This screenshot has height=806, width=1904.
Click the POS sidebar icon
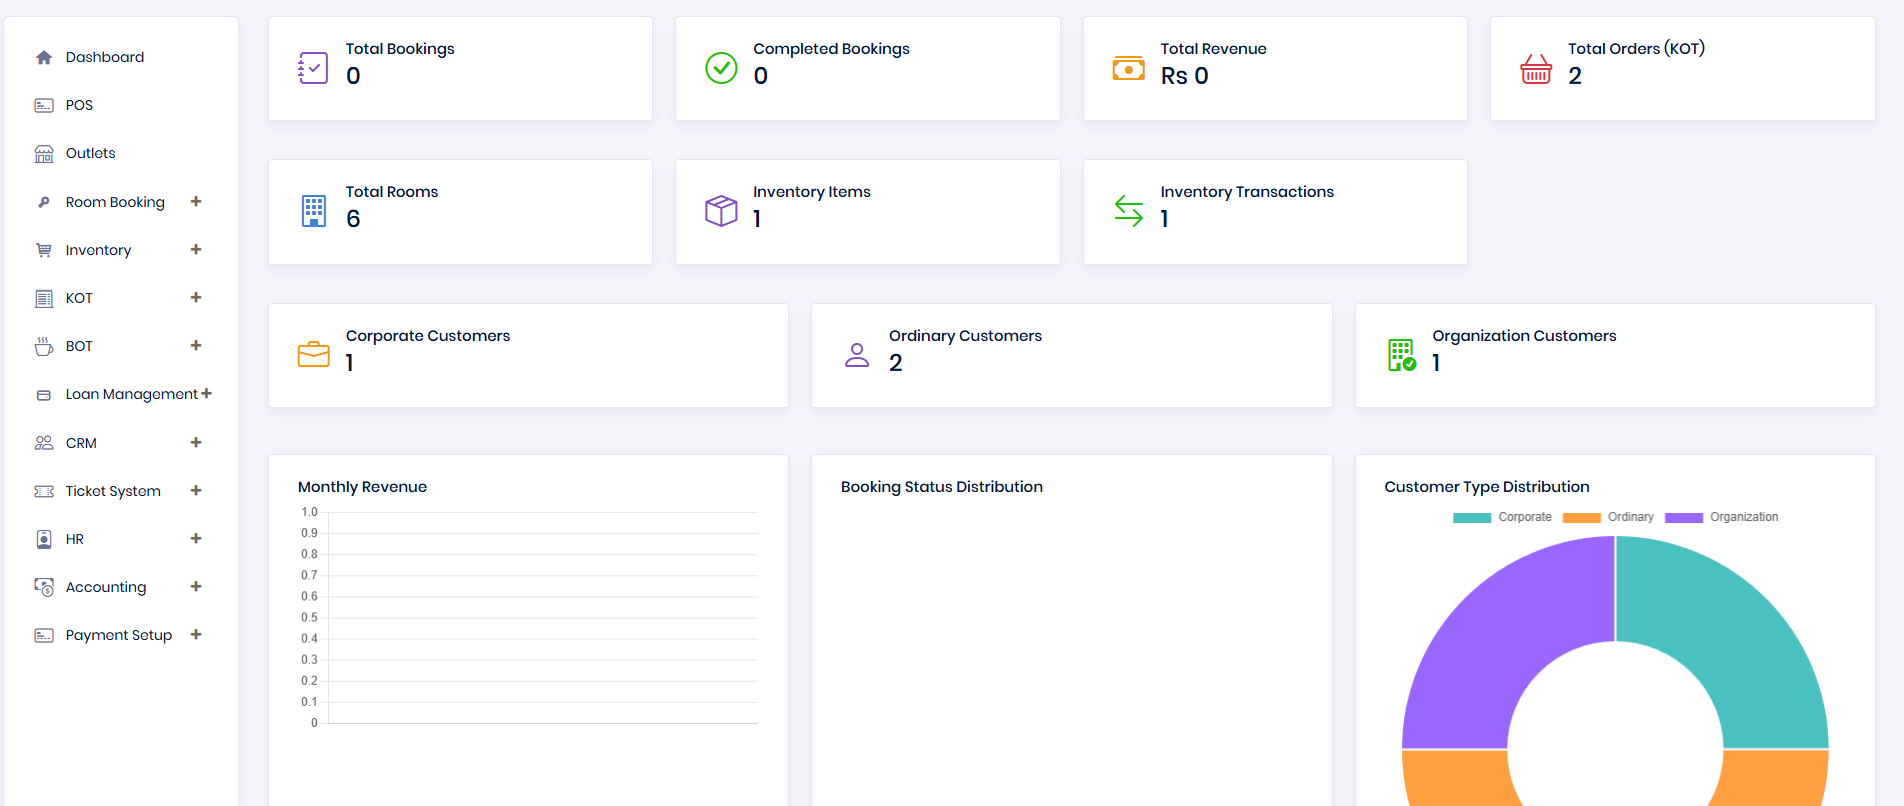[x=44, y=105]
